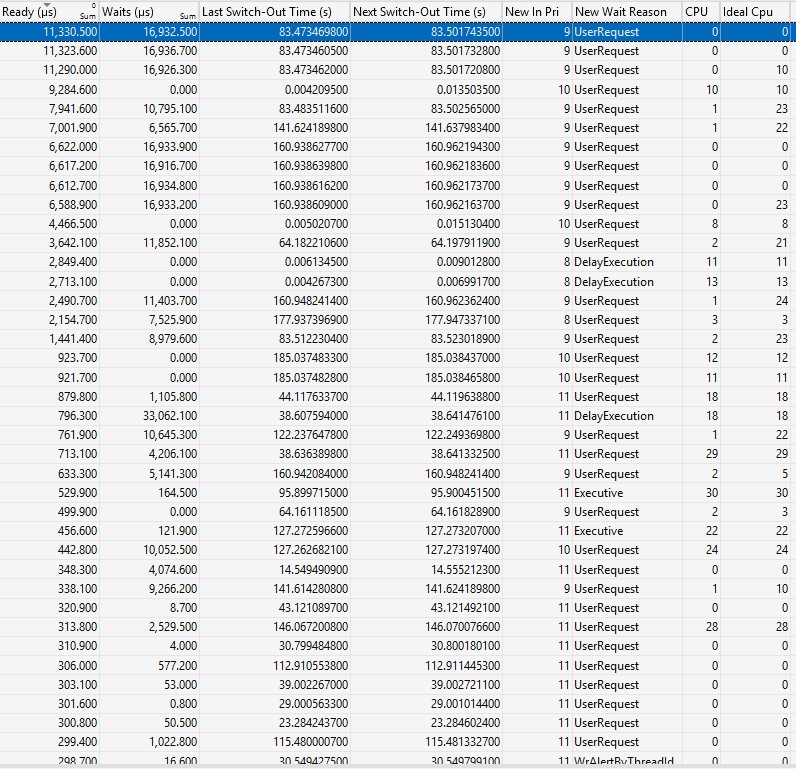Click the Ready value 633.300
796x769 pixels.
77,474
